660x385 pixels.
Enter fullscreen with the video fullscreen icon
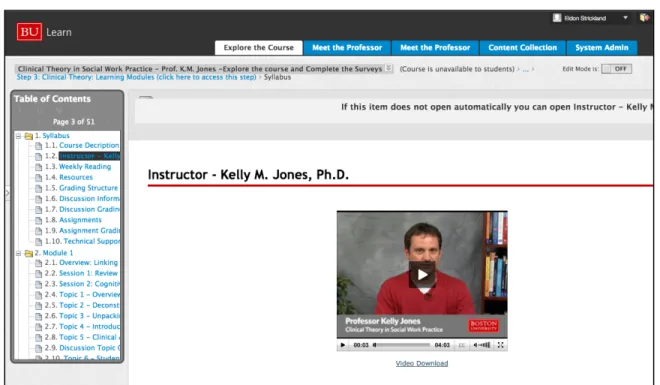500,345
